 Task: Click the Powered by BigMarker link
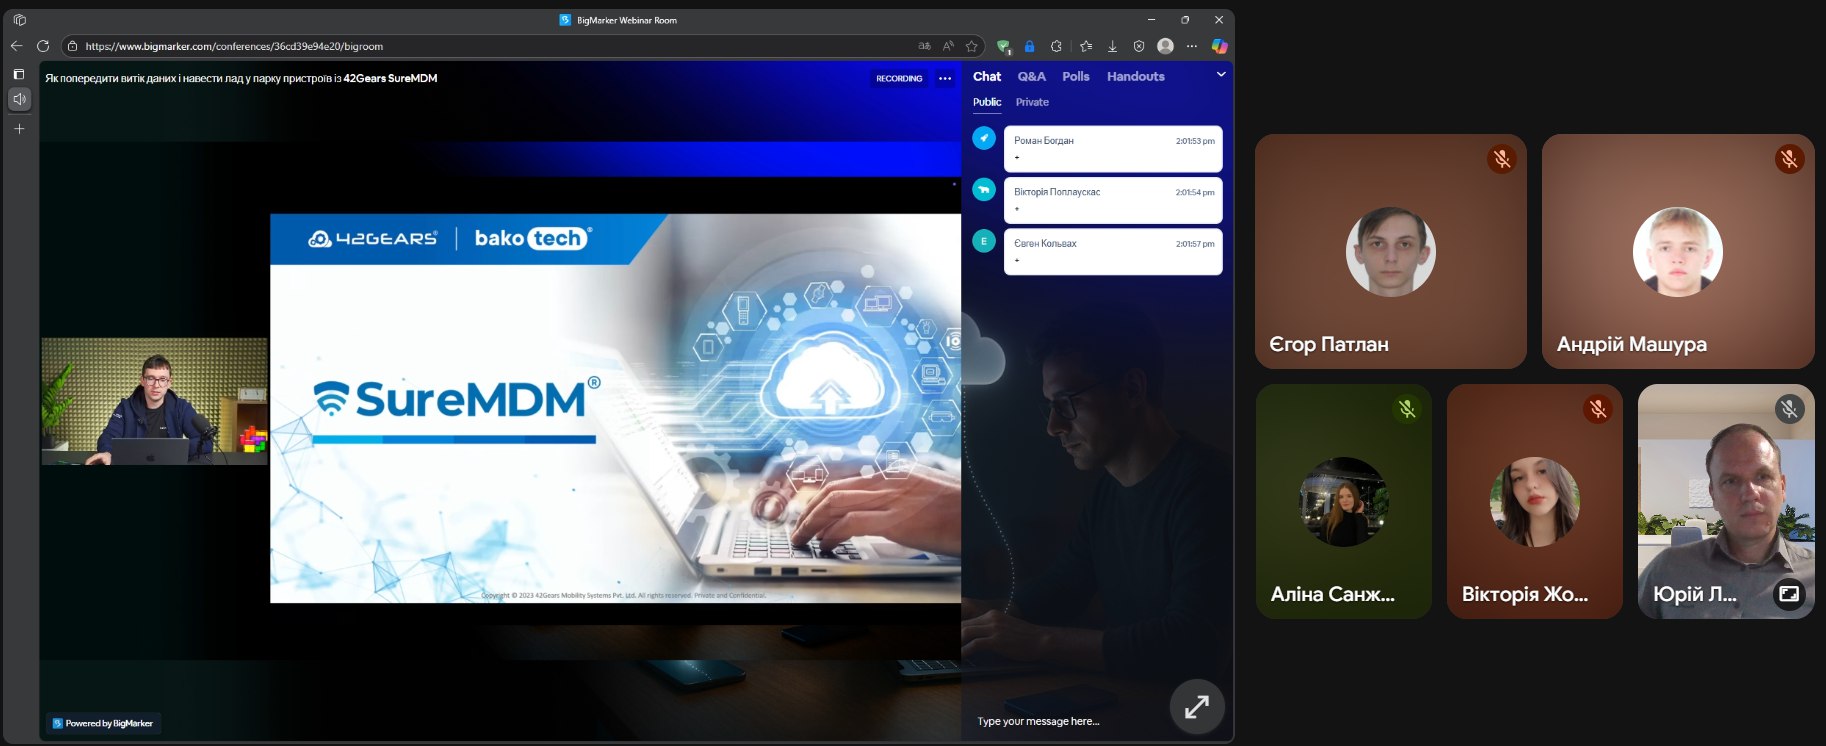[x=103, y=723]
